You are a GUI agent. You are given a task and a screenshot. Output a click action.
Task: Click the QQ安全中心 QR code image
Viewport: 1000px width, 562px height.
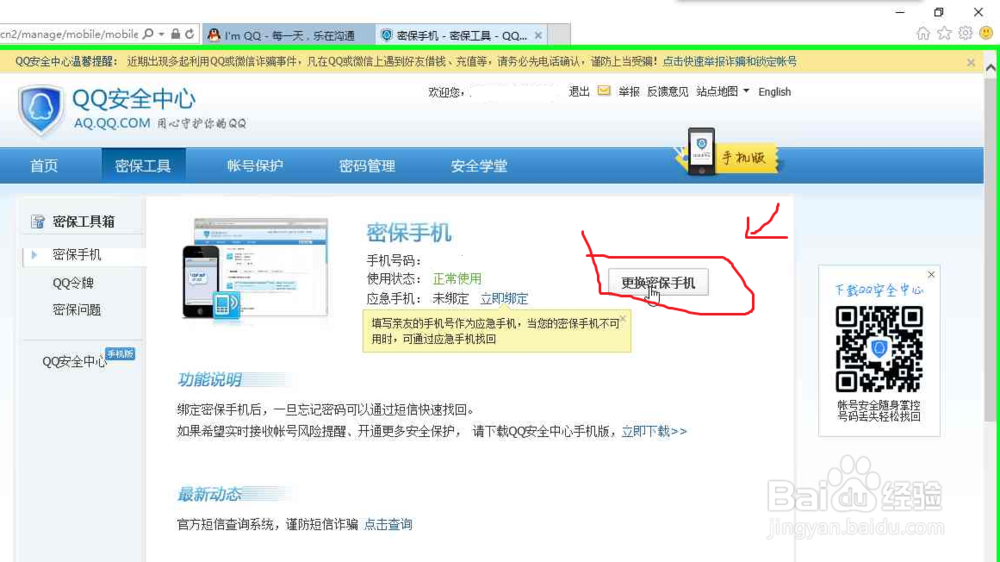879,349
